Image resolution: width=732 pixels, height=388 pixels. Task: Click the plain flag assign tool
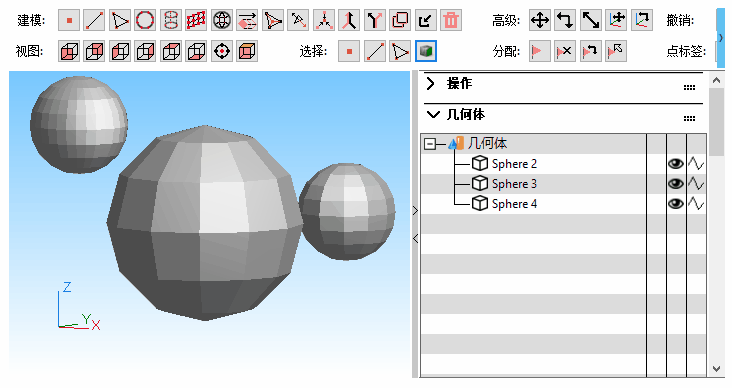tap(540, 51)
